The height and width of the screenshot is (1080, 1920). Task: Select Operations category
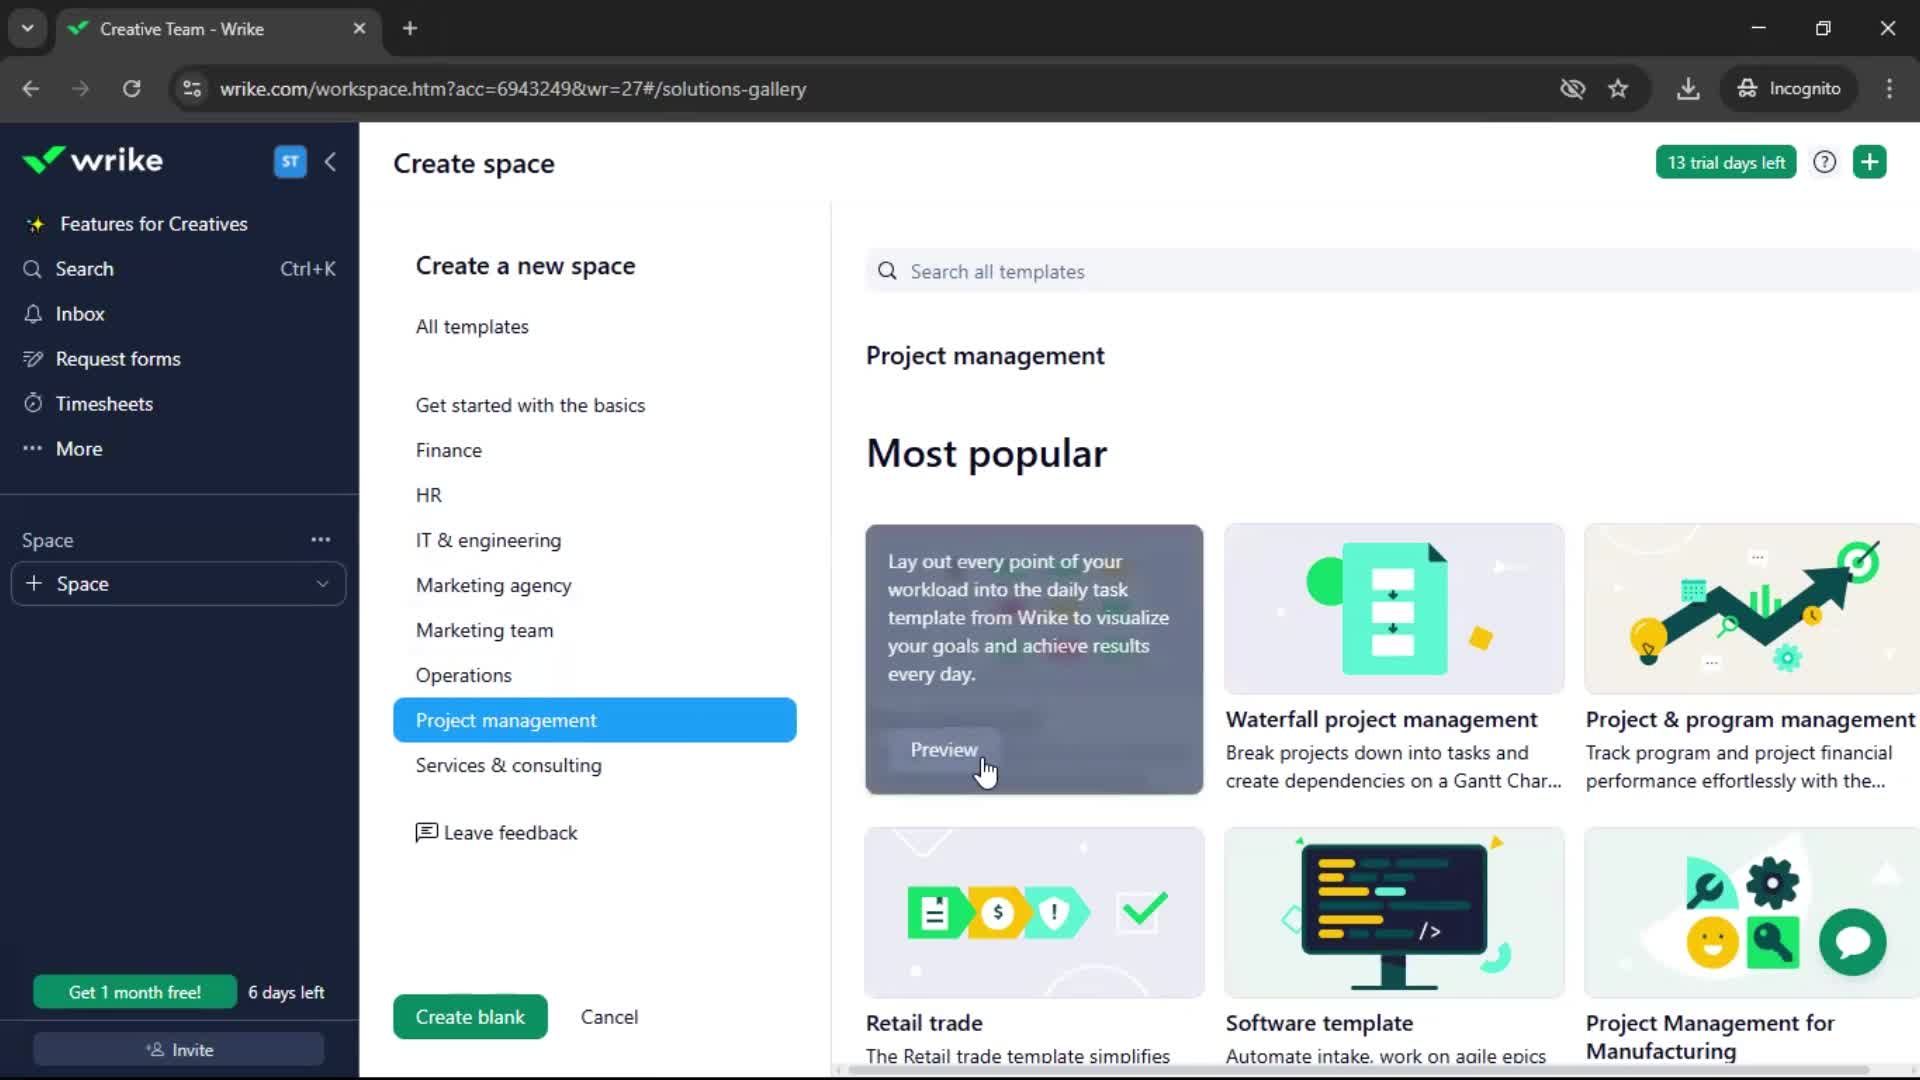pyautogui.click(x=464, y=675)
